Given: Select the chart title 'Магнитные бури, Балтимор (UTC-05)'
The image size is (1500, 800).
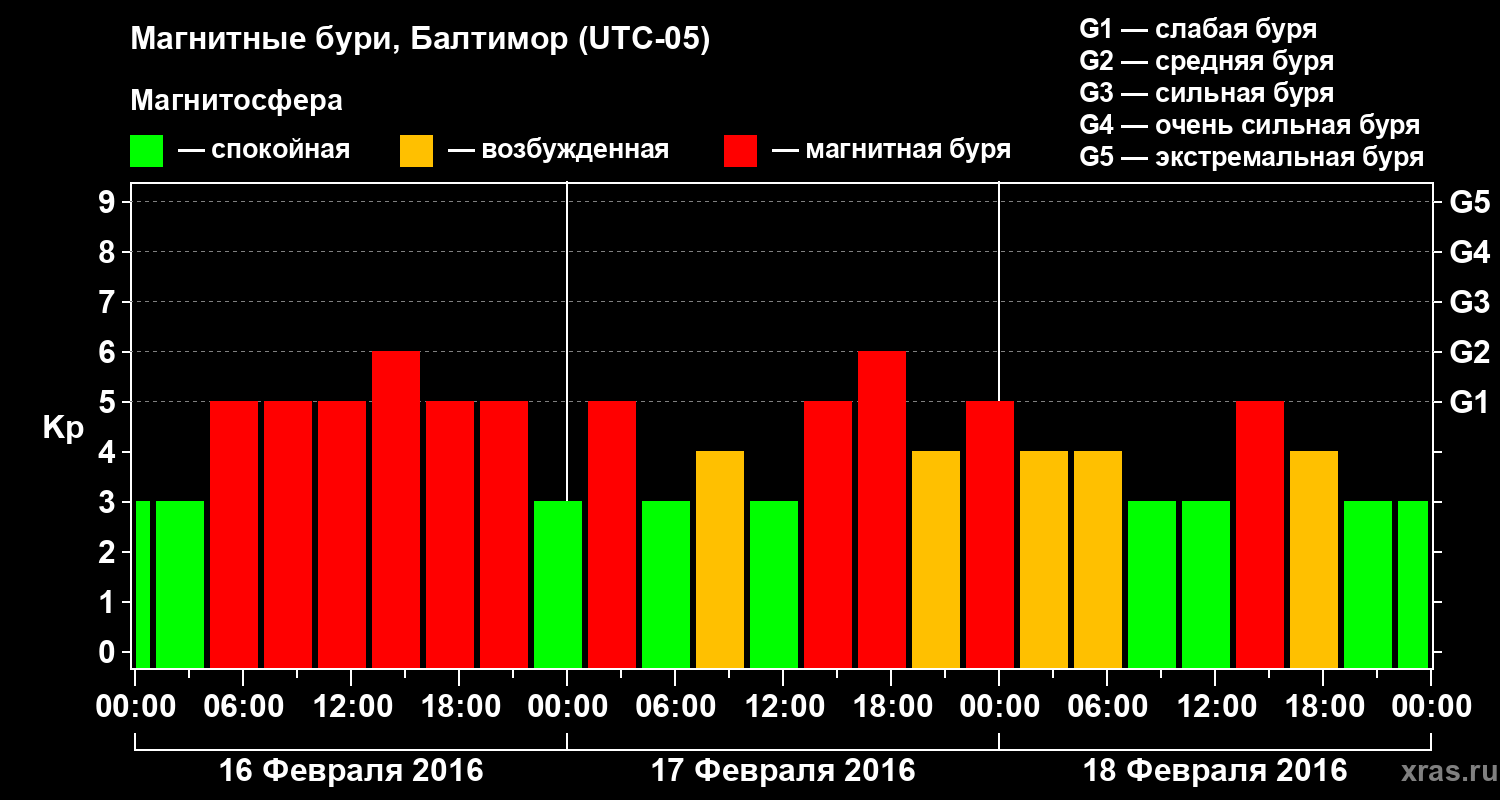Looking at the screenshot, I should (x=420, y=41).
